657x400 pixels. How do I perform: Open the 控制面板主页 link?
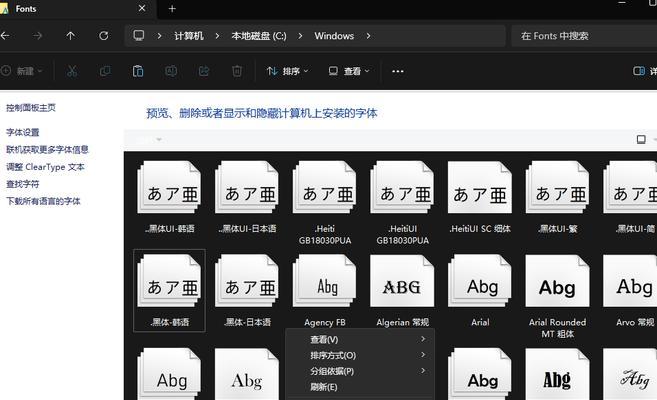pos(31,108)
